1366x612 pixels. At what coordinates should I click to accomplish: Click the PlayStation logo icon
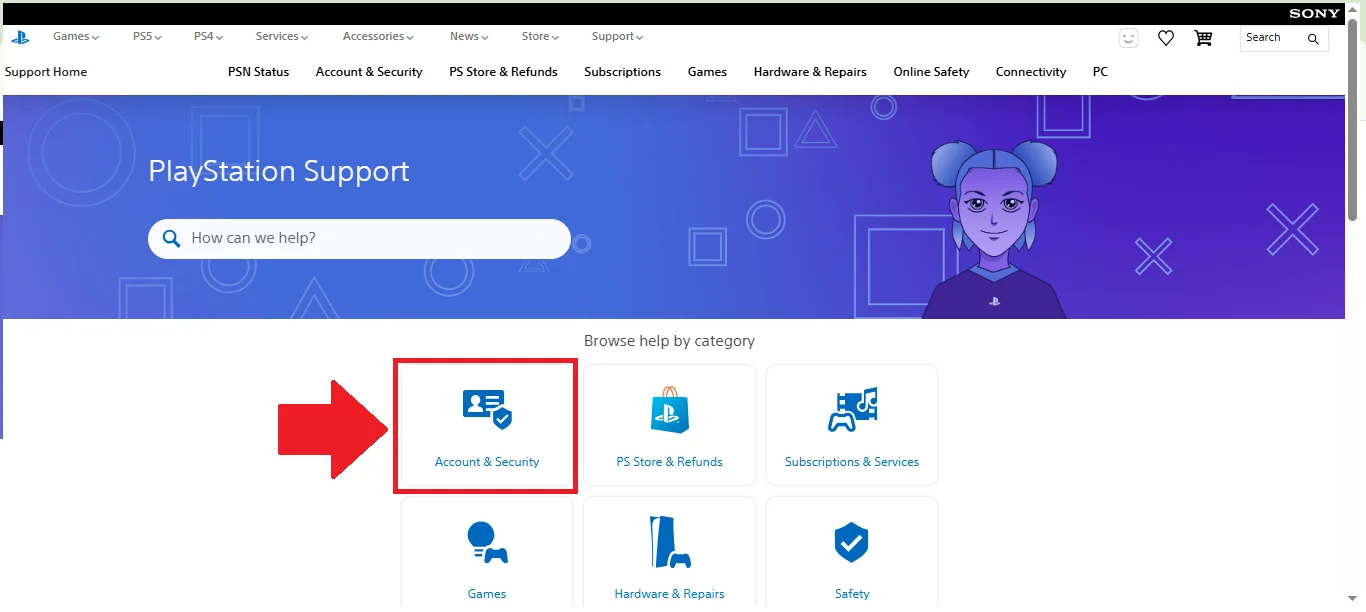[20, 37]
